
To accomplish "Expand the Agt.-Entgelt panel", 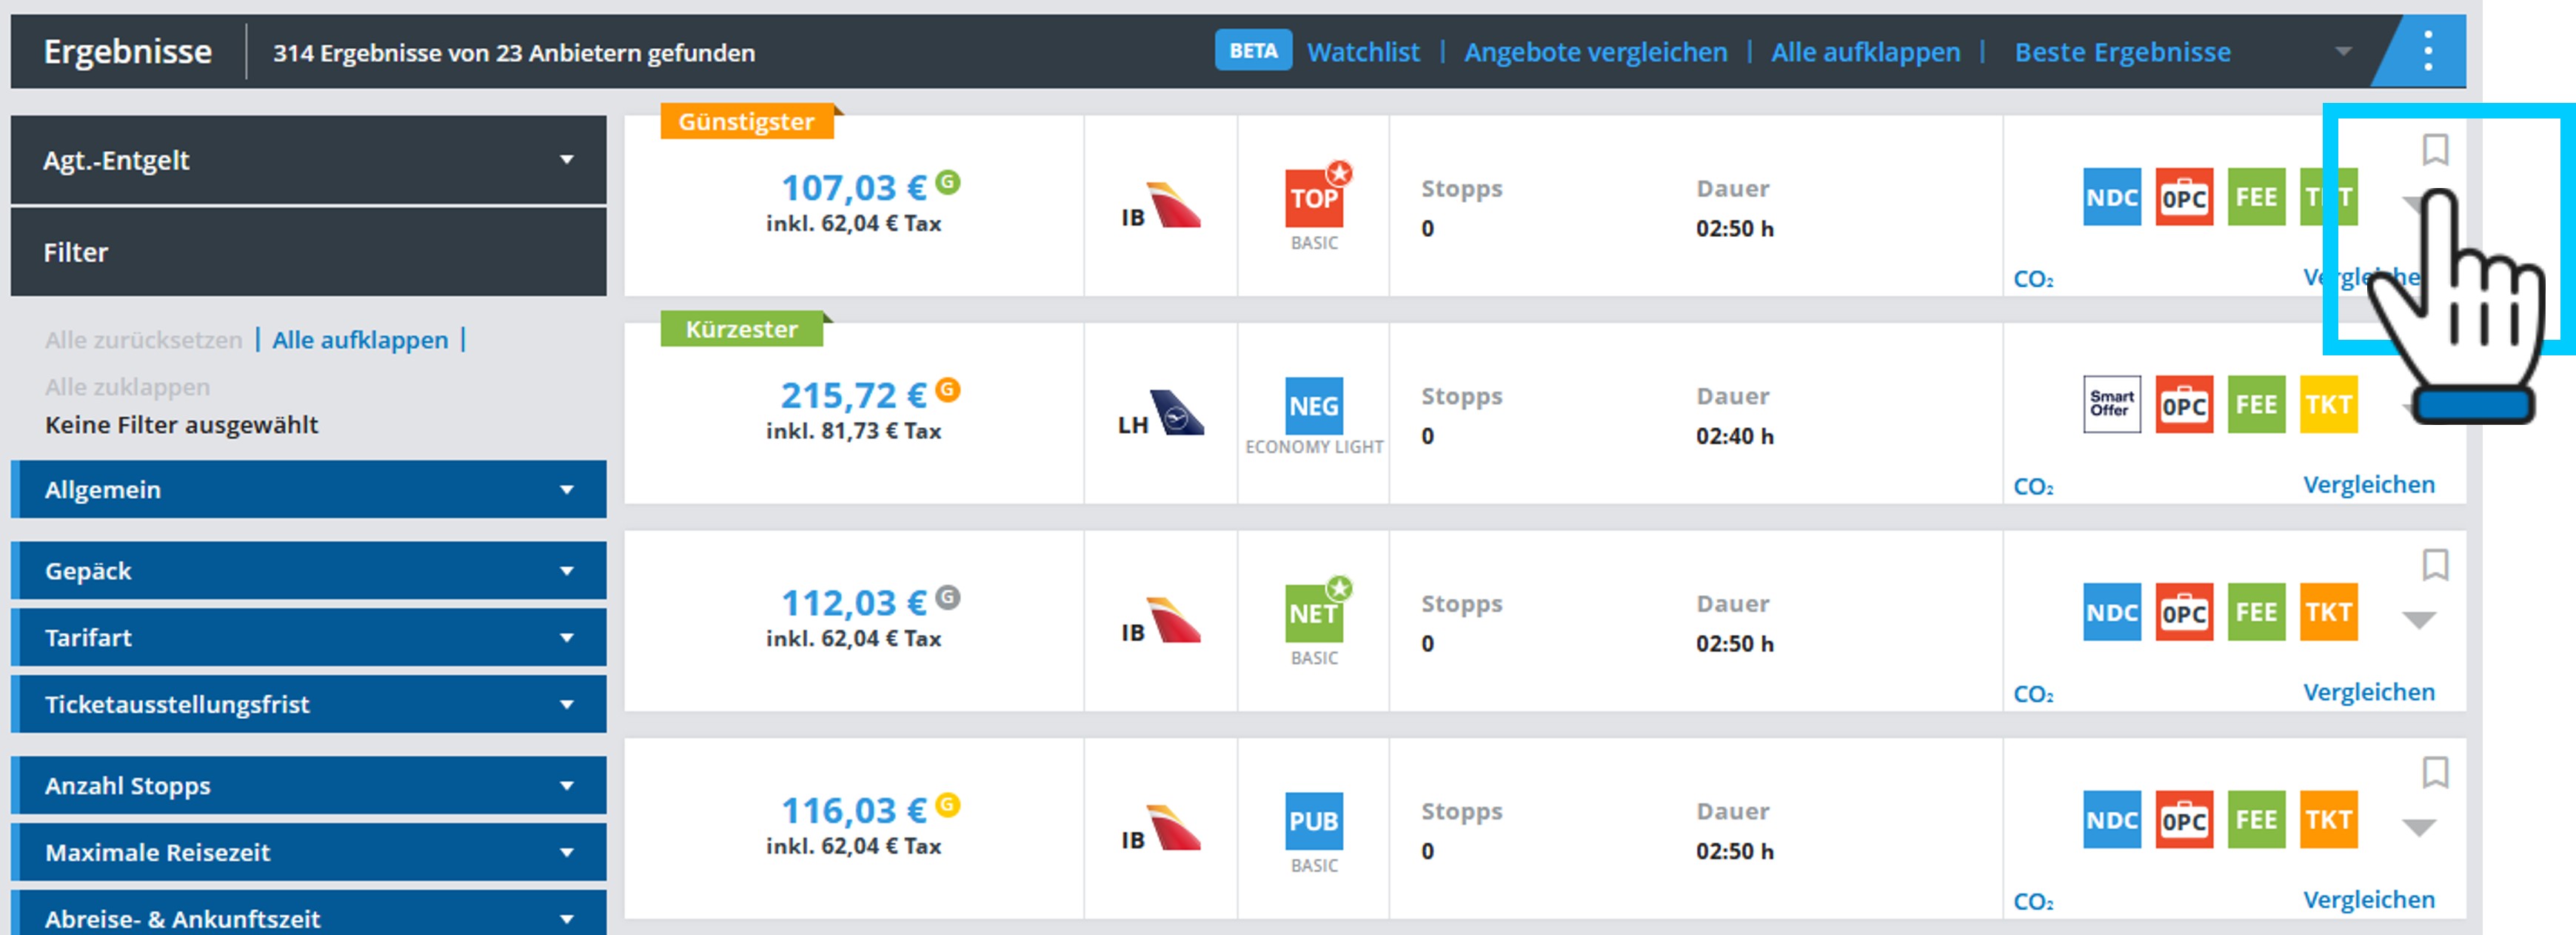I will coord(308,160).
